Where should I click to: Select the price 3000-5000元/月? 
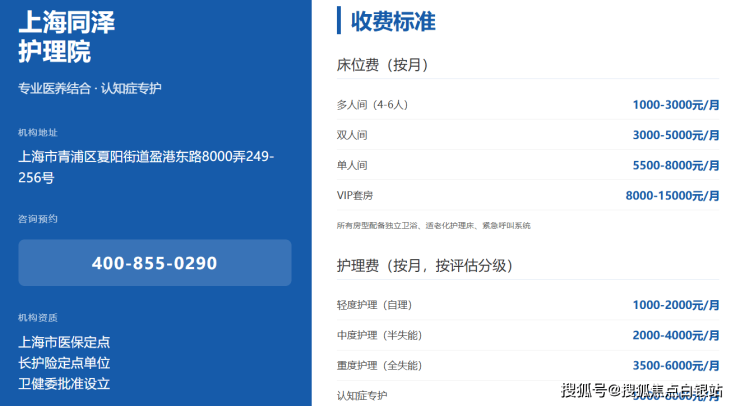[x=676, y=135]
